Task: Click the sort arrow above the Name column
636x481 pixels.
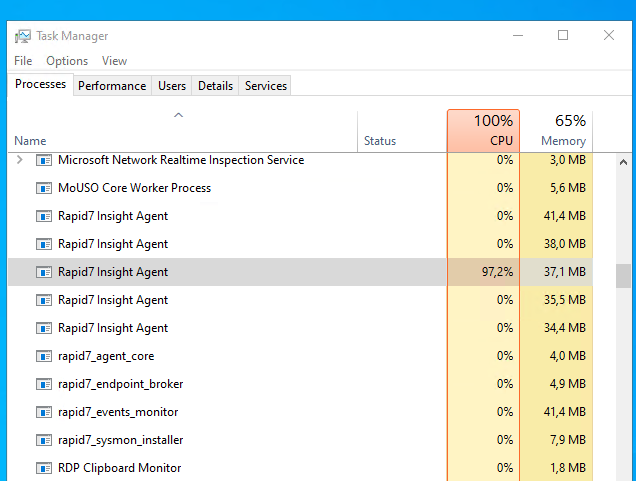Action: pos(178,115)
